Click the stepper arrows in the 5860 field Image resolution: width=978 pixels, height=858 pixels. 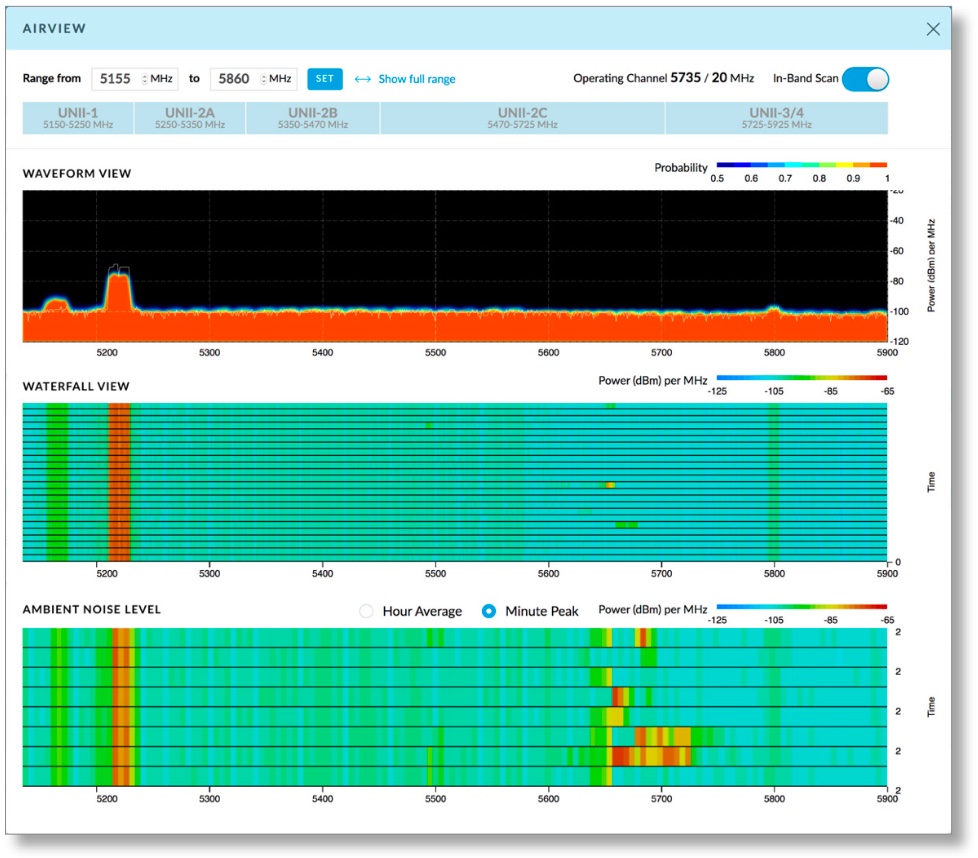click(x=262, y=79)
